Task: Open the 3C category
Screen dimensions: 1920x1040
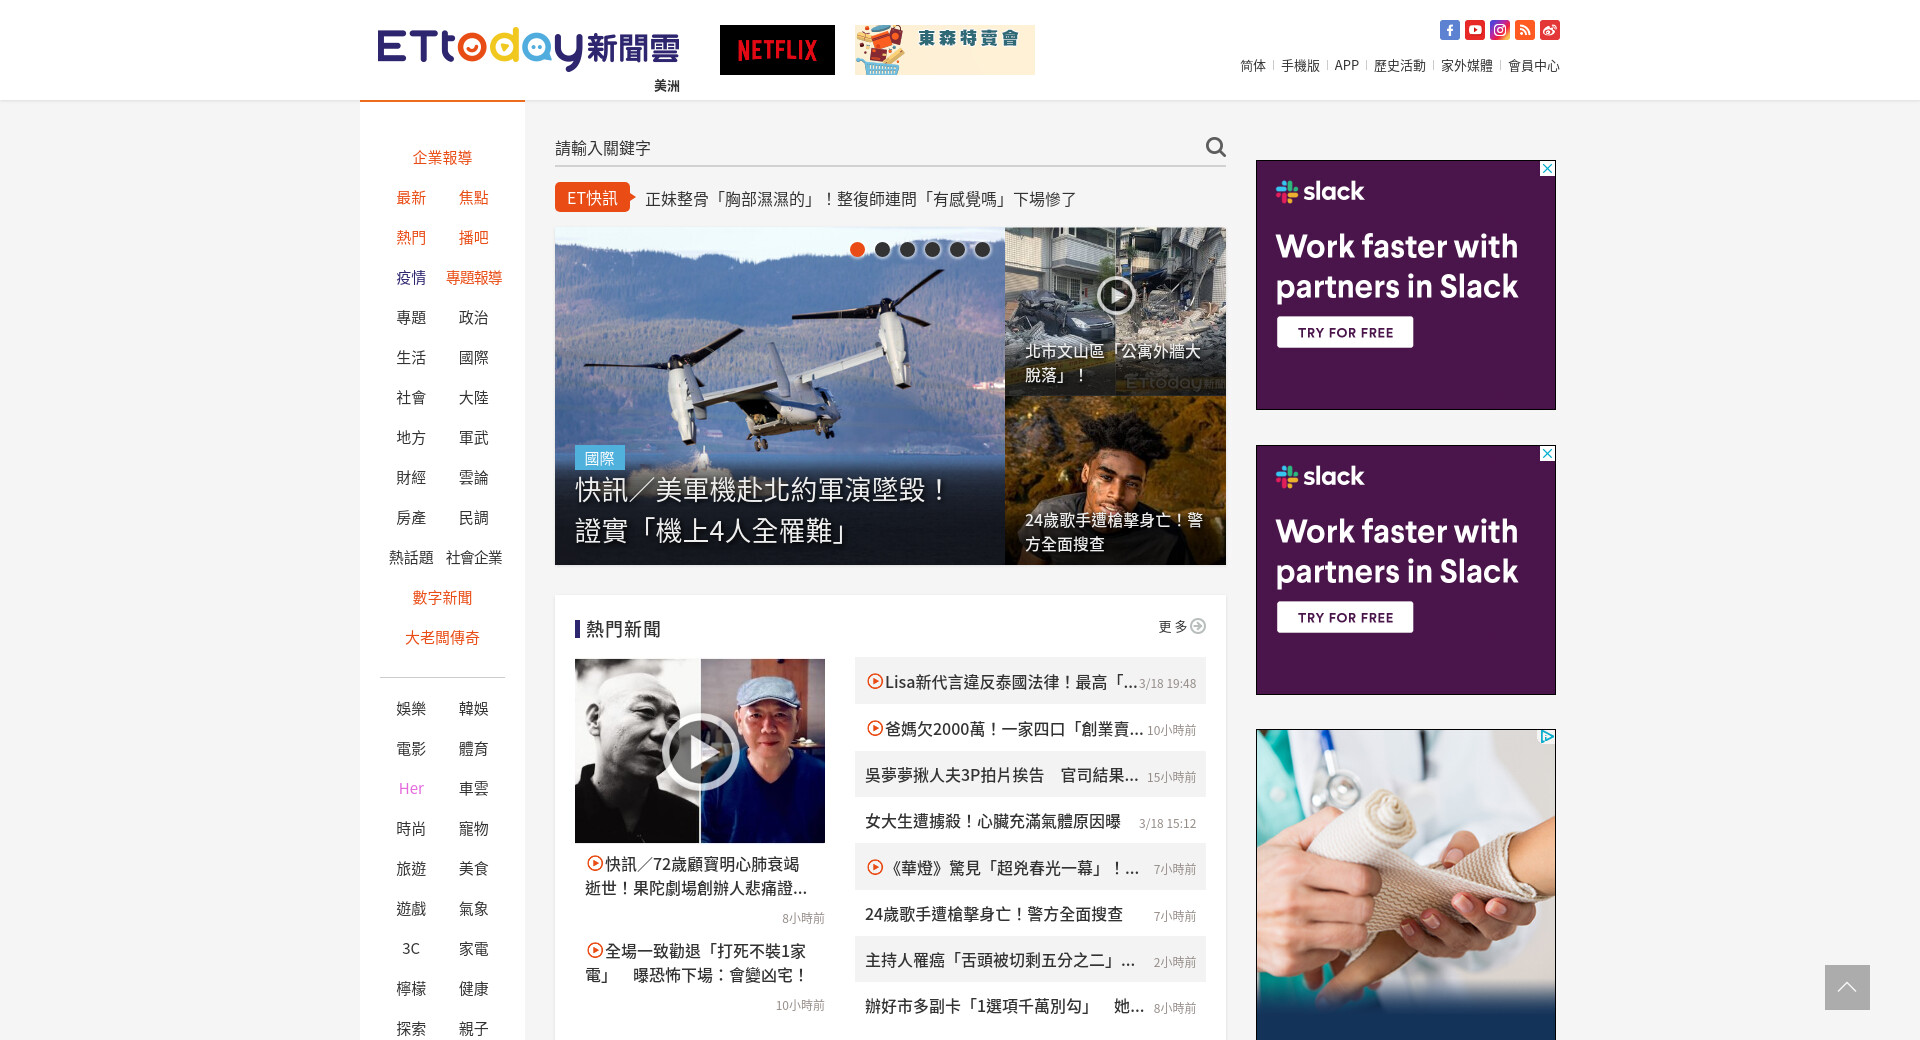Action: pos(411,949)
